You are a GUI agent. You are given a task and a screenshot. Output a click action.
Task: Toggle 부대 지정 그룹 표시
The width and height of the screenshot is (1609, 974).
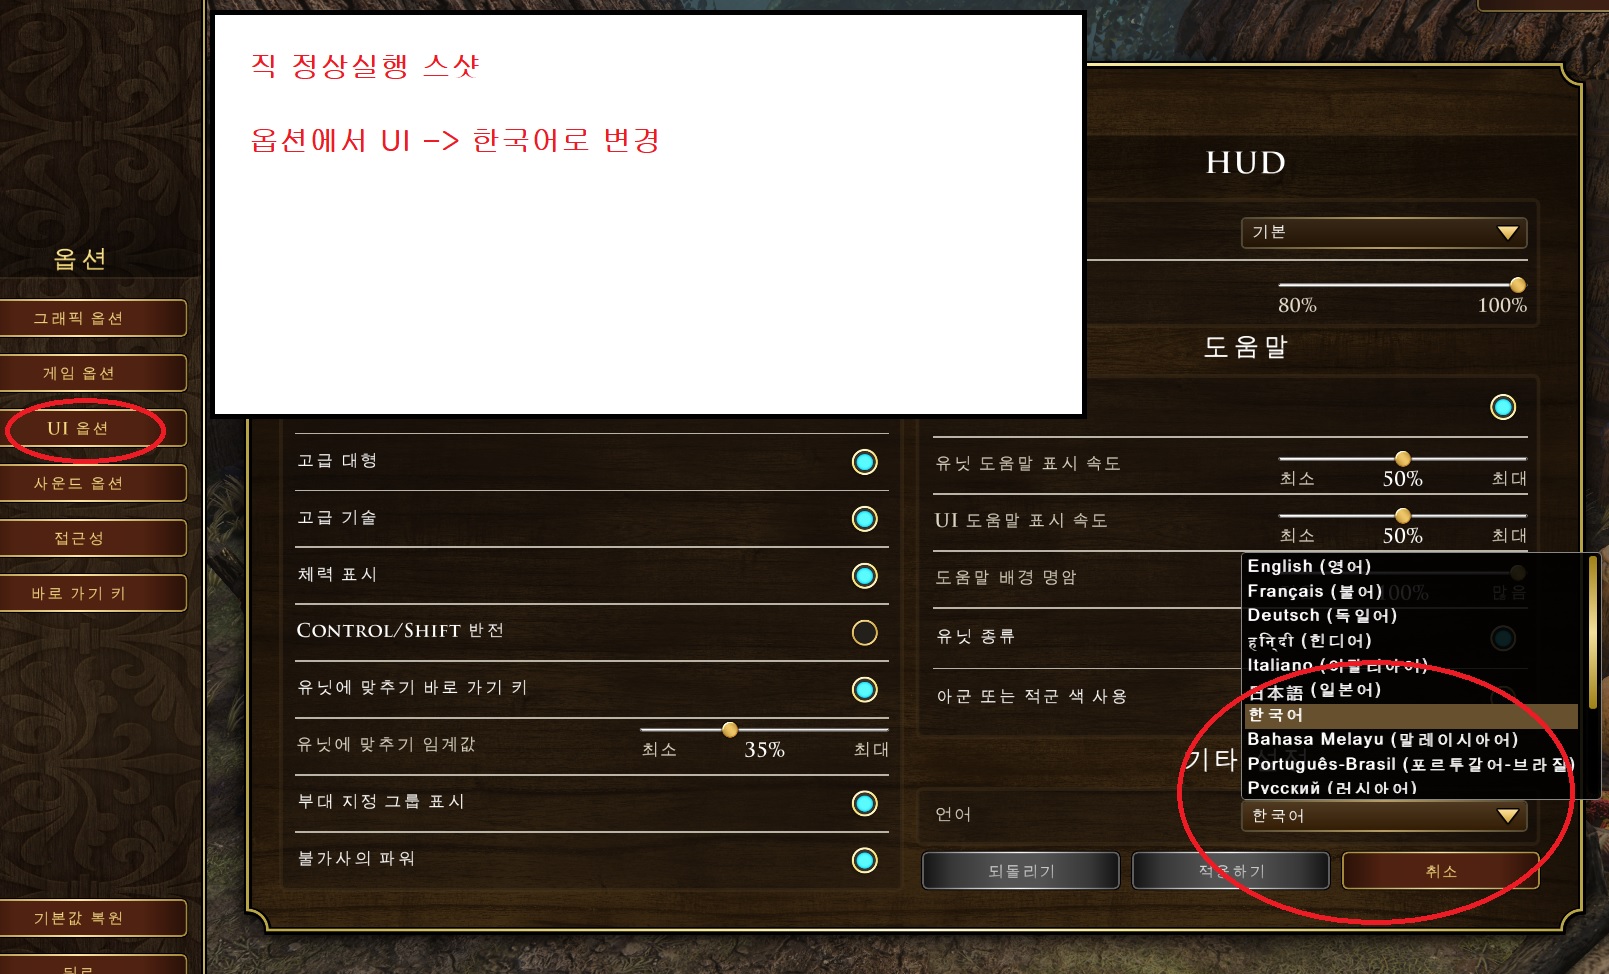tap(865, 804)
